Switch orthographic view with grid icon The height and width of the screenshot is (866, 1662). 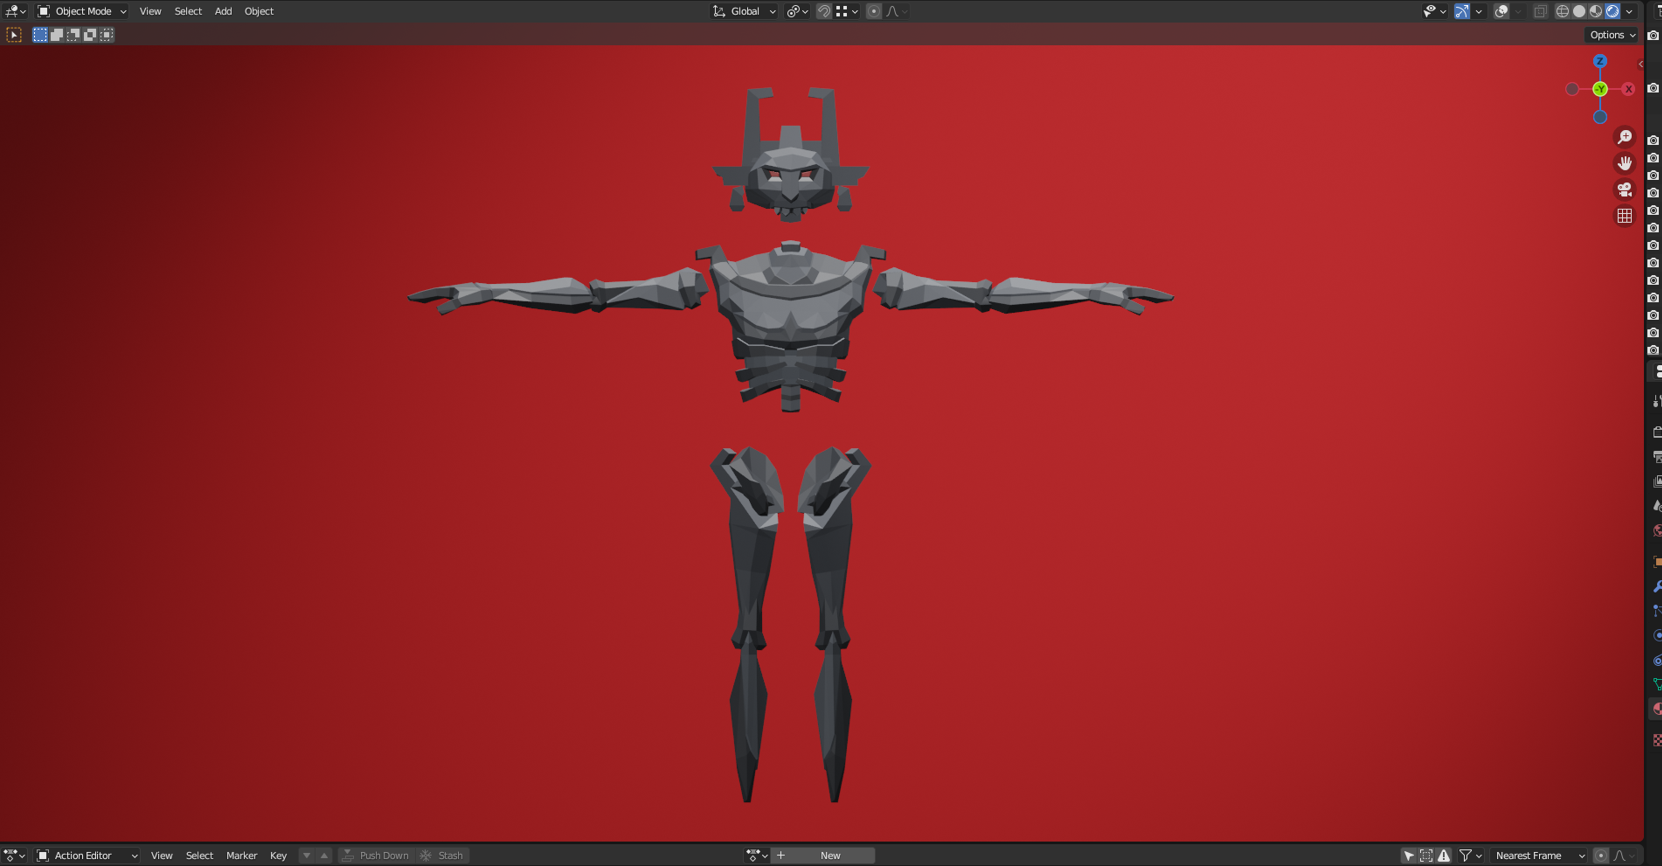pyautogui.click(x=1624, y=215)
